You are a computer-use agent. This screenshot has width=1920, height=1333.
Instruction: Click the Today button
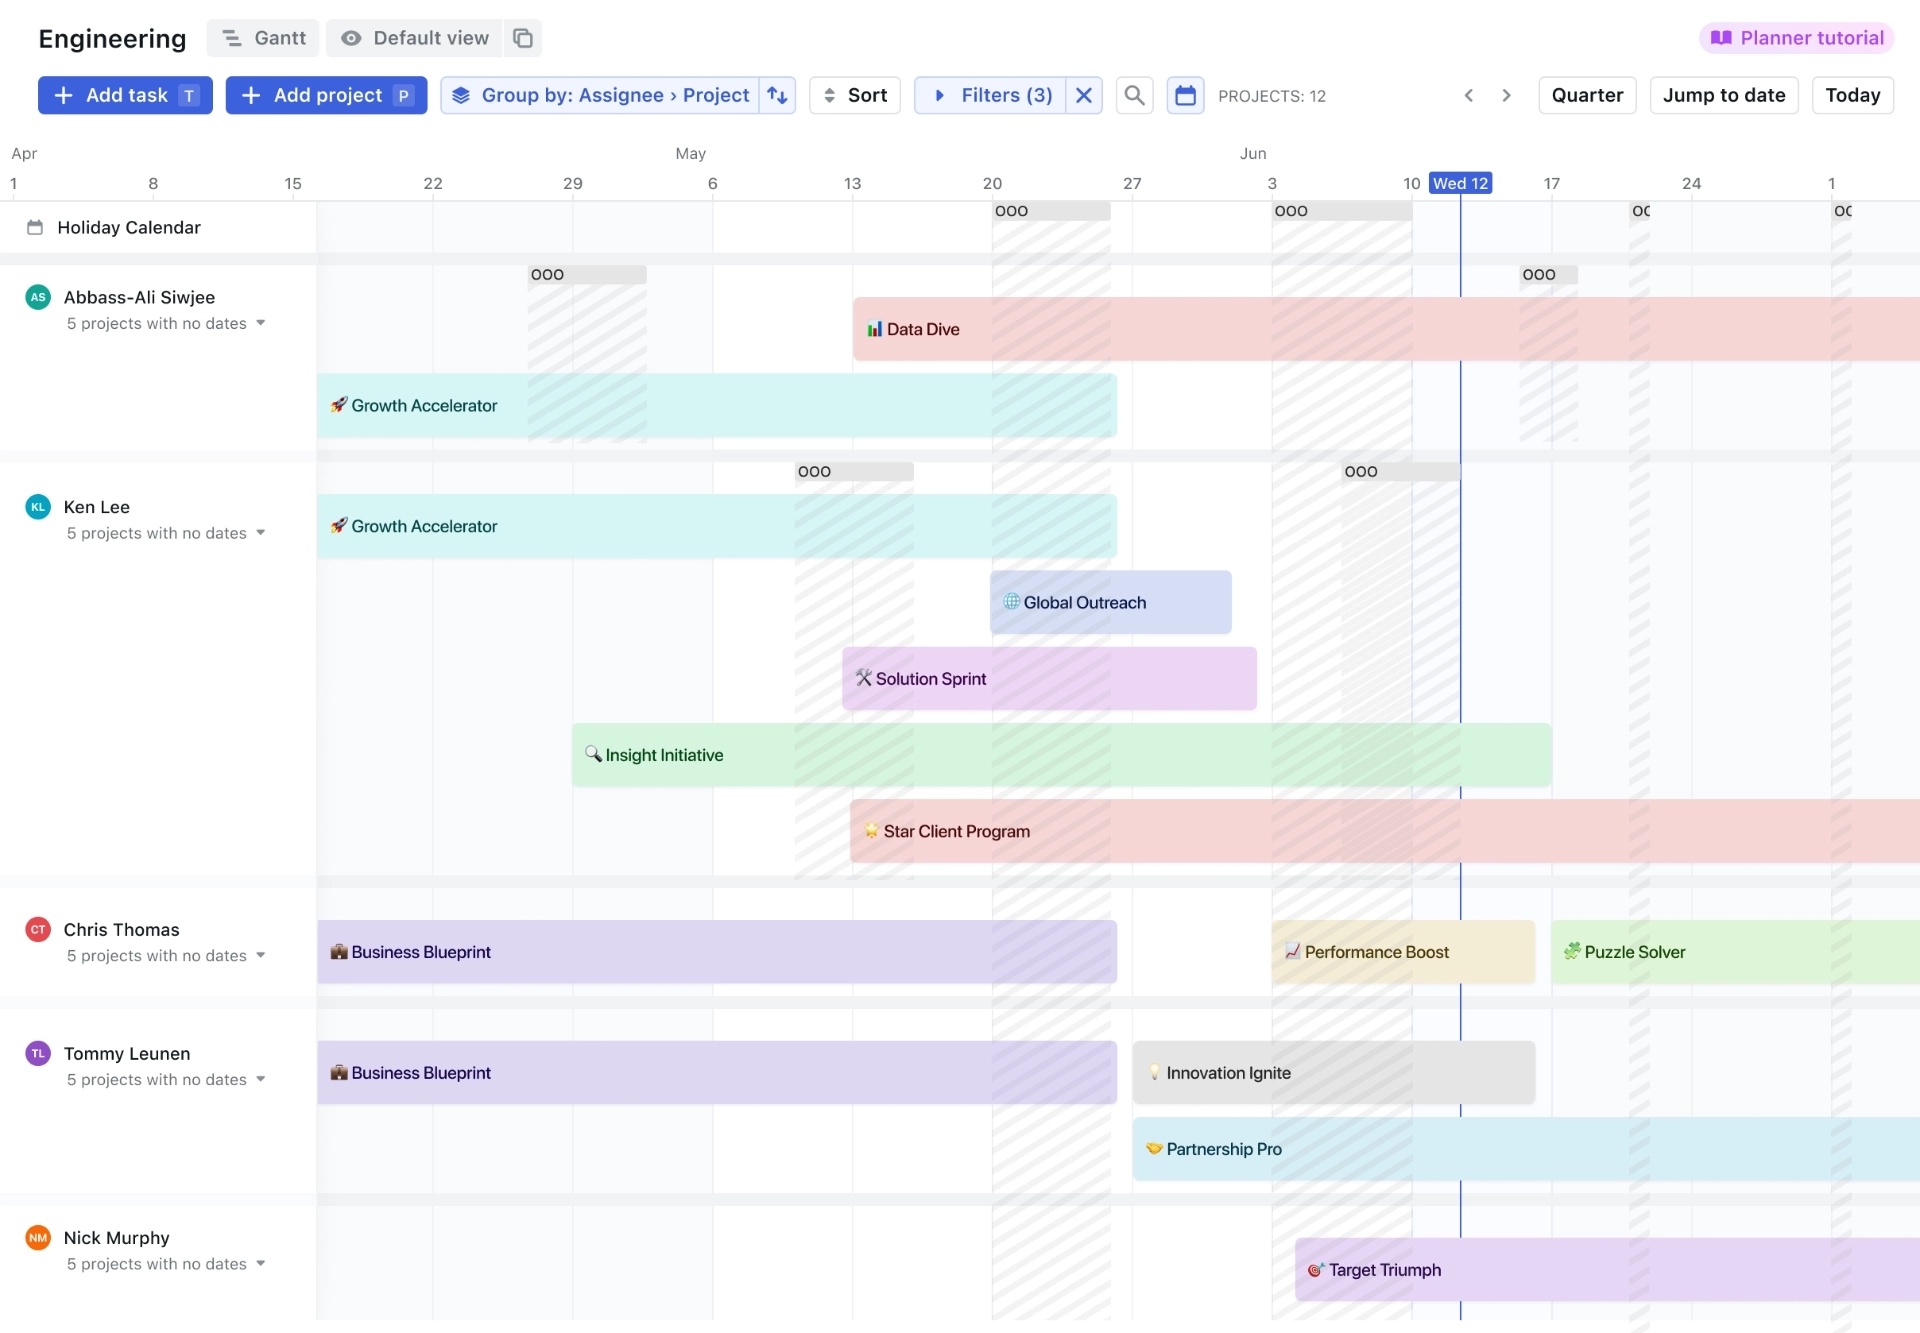point(1852,95)
